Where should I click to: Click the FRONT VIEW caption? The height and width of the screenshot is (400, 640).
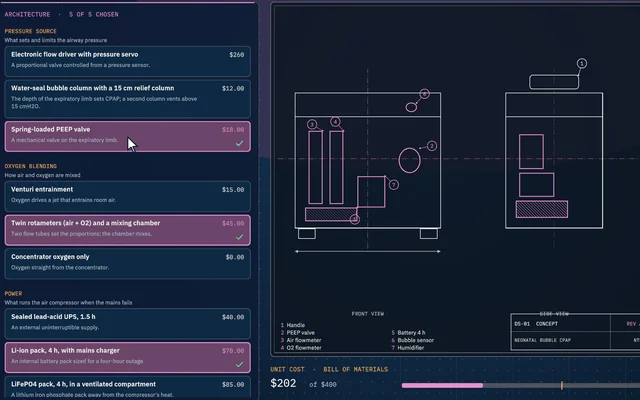[x=367, y=314]
